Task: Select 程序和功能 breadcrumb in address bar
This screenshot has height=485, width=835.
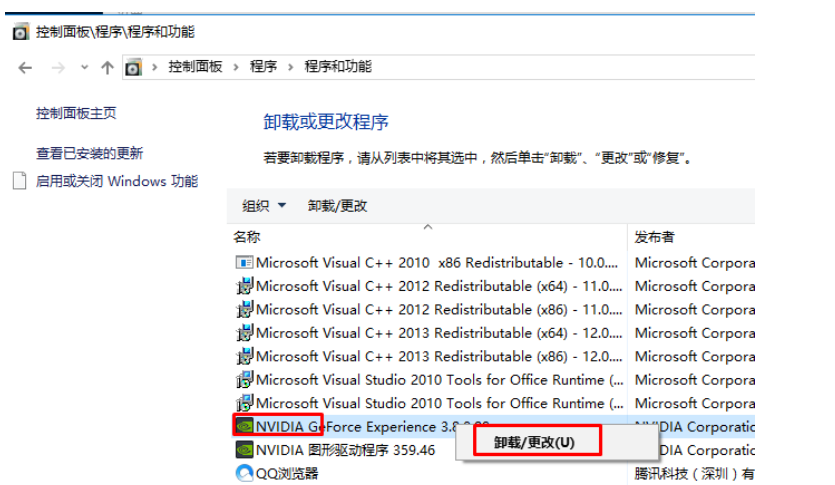Action: pos(338,67)
